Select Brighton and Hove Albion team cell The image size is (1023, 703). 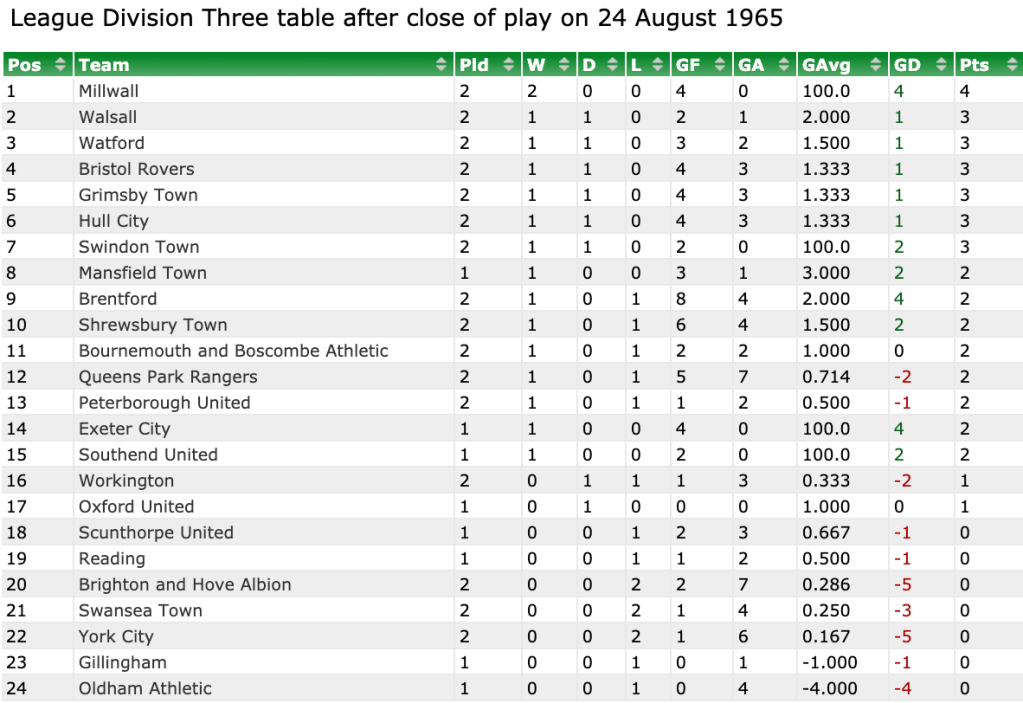185,585
